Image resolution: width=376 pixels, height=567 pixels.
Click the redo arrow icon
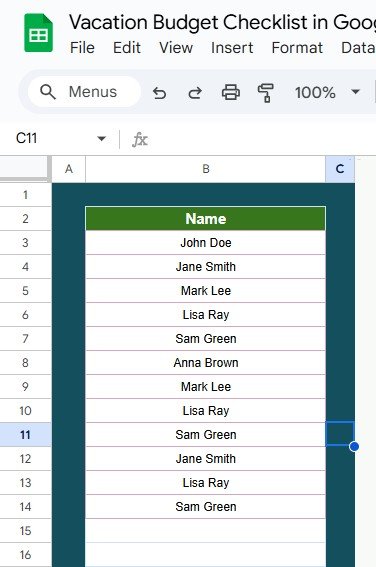(x=195, y=93)
